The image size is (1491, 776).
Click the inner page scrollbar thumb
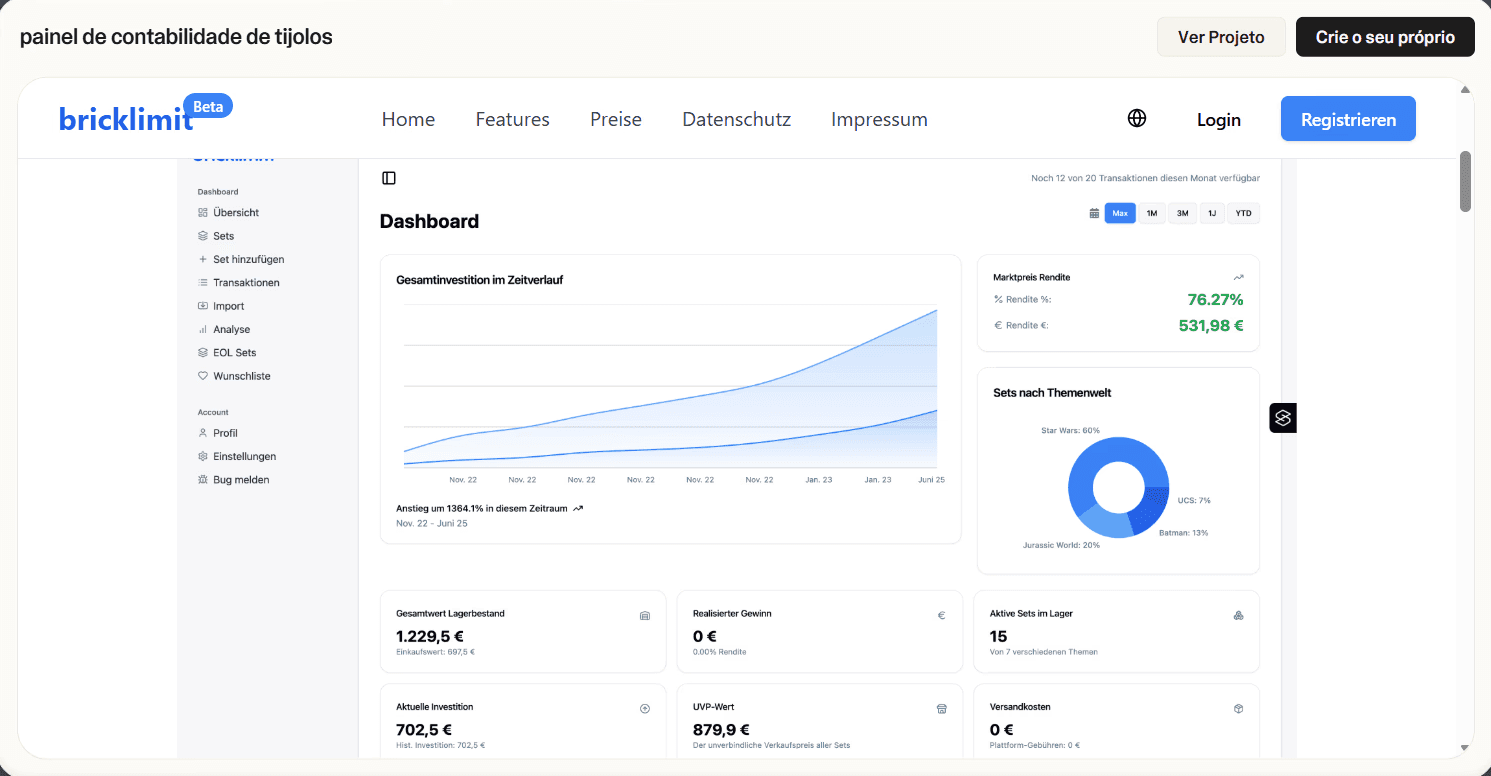coord(1466,182)
